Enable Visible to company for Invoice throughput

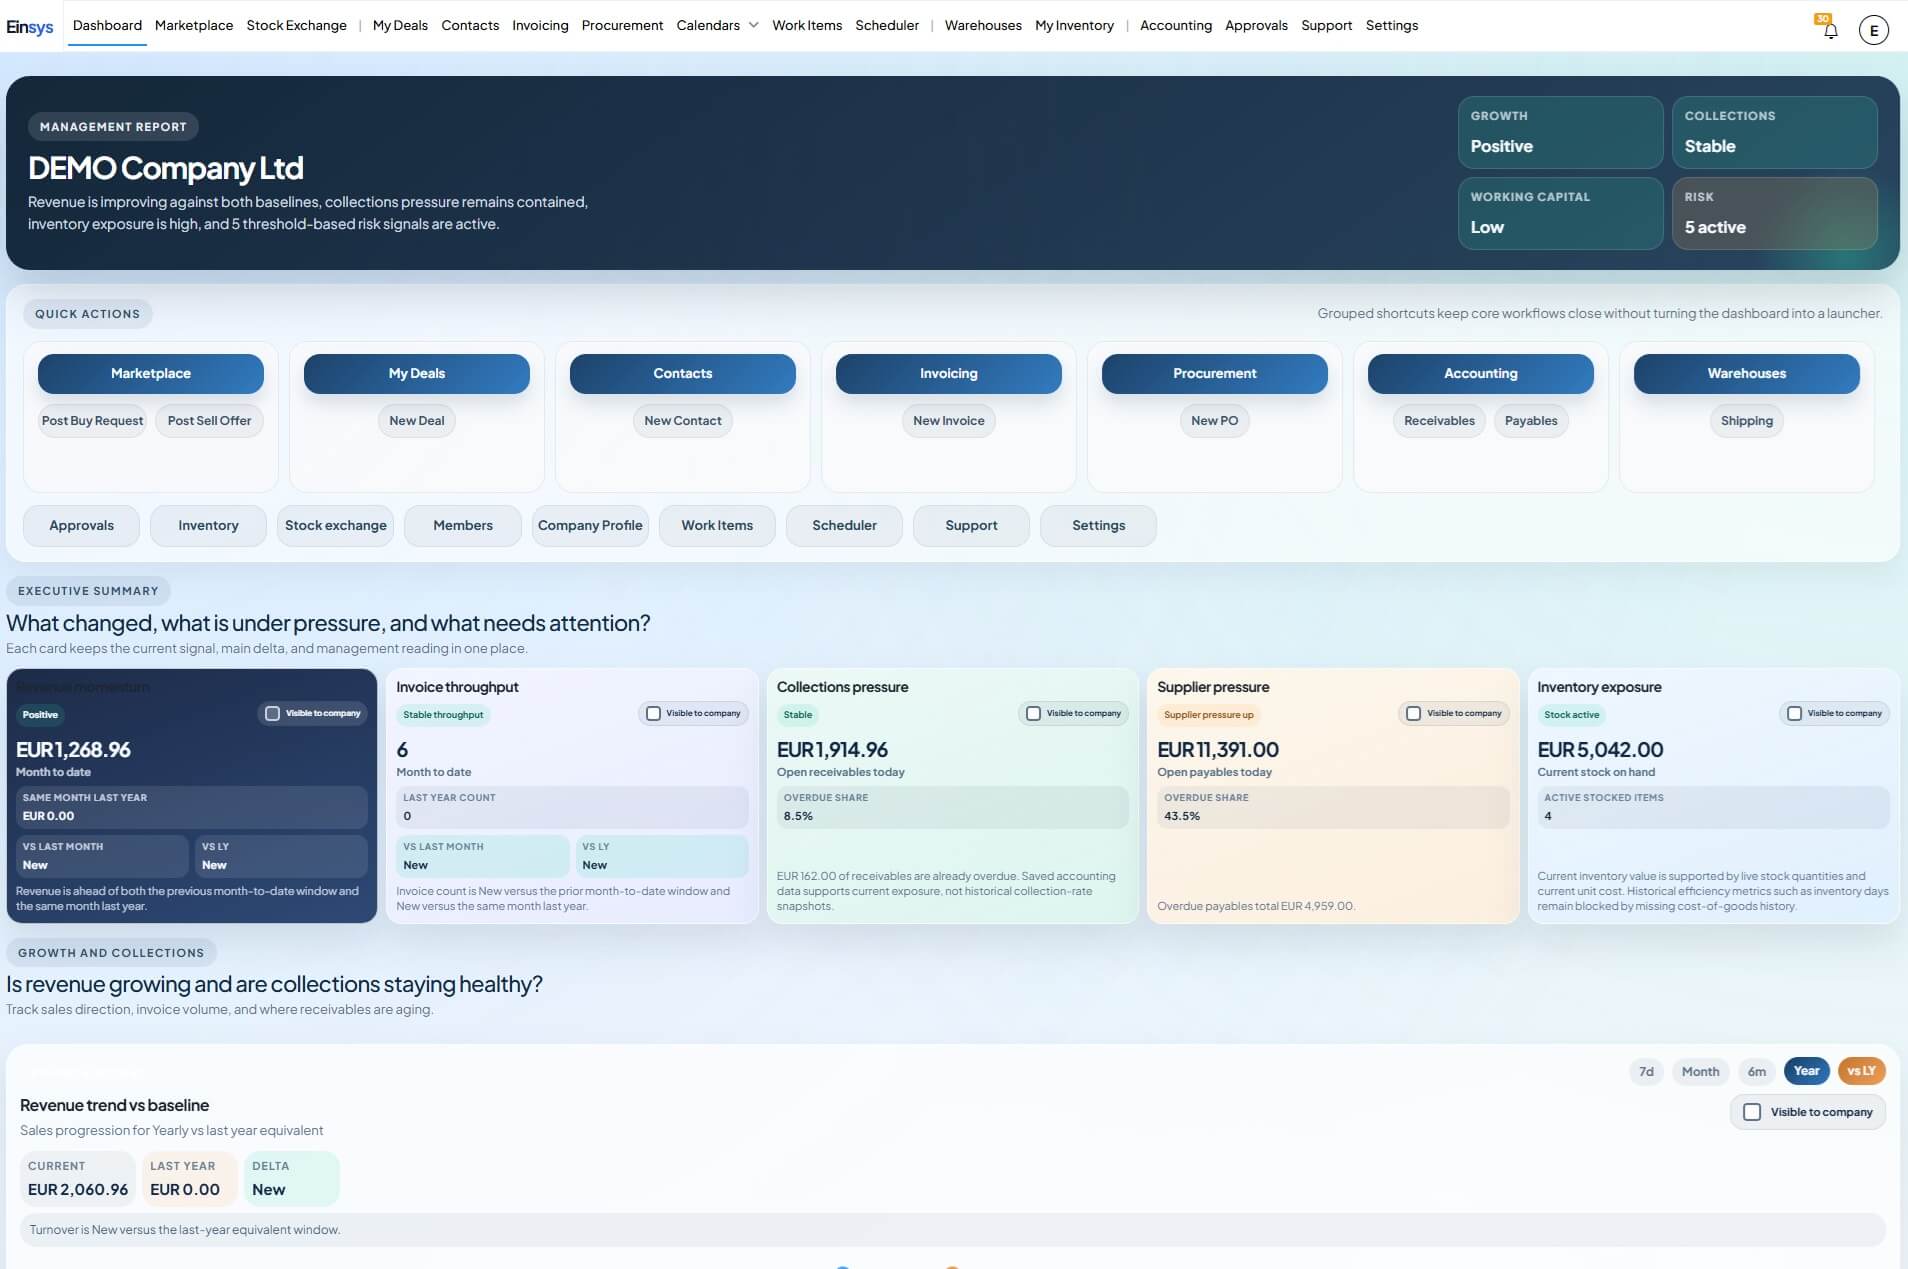click(x=654, y=714)
